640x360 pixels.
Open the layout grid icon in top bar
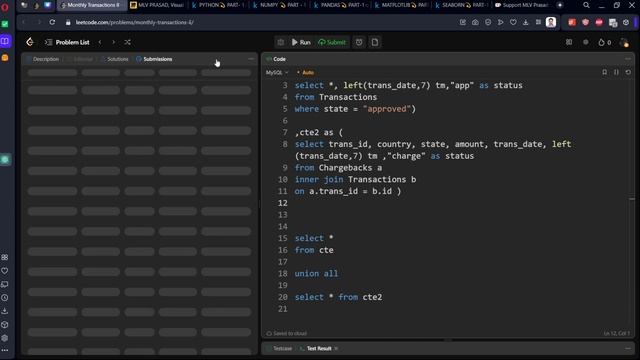(x=569, y=42)
